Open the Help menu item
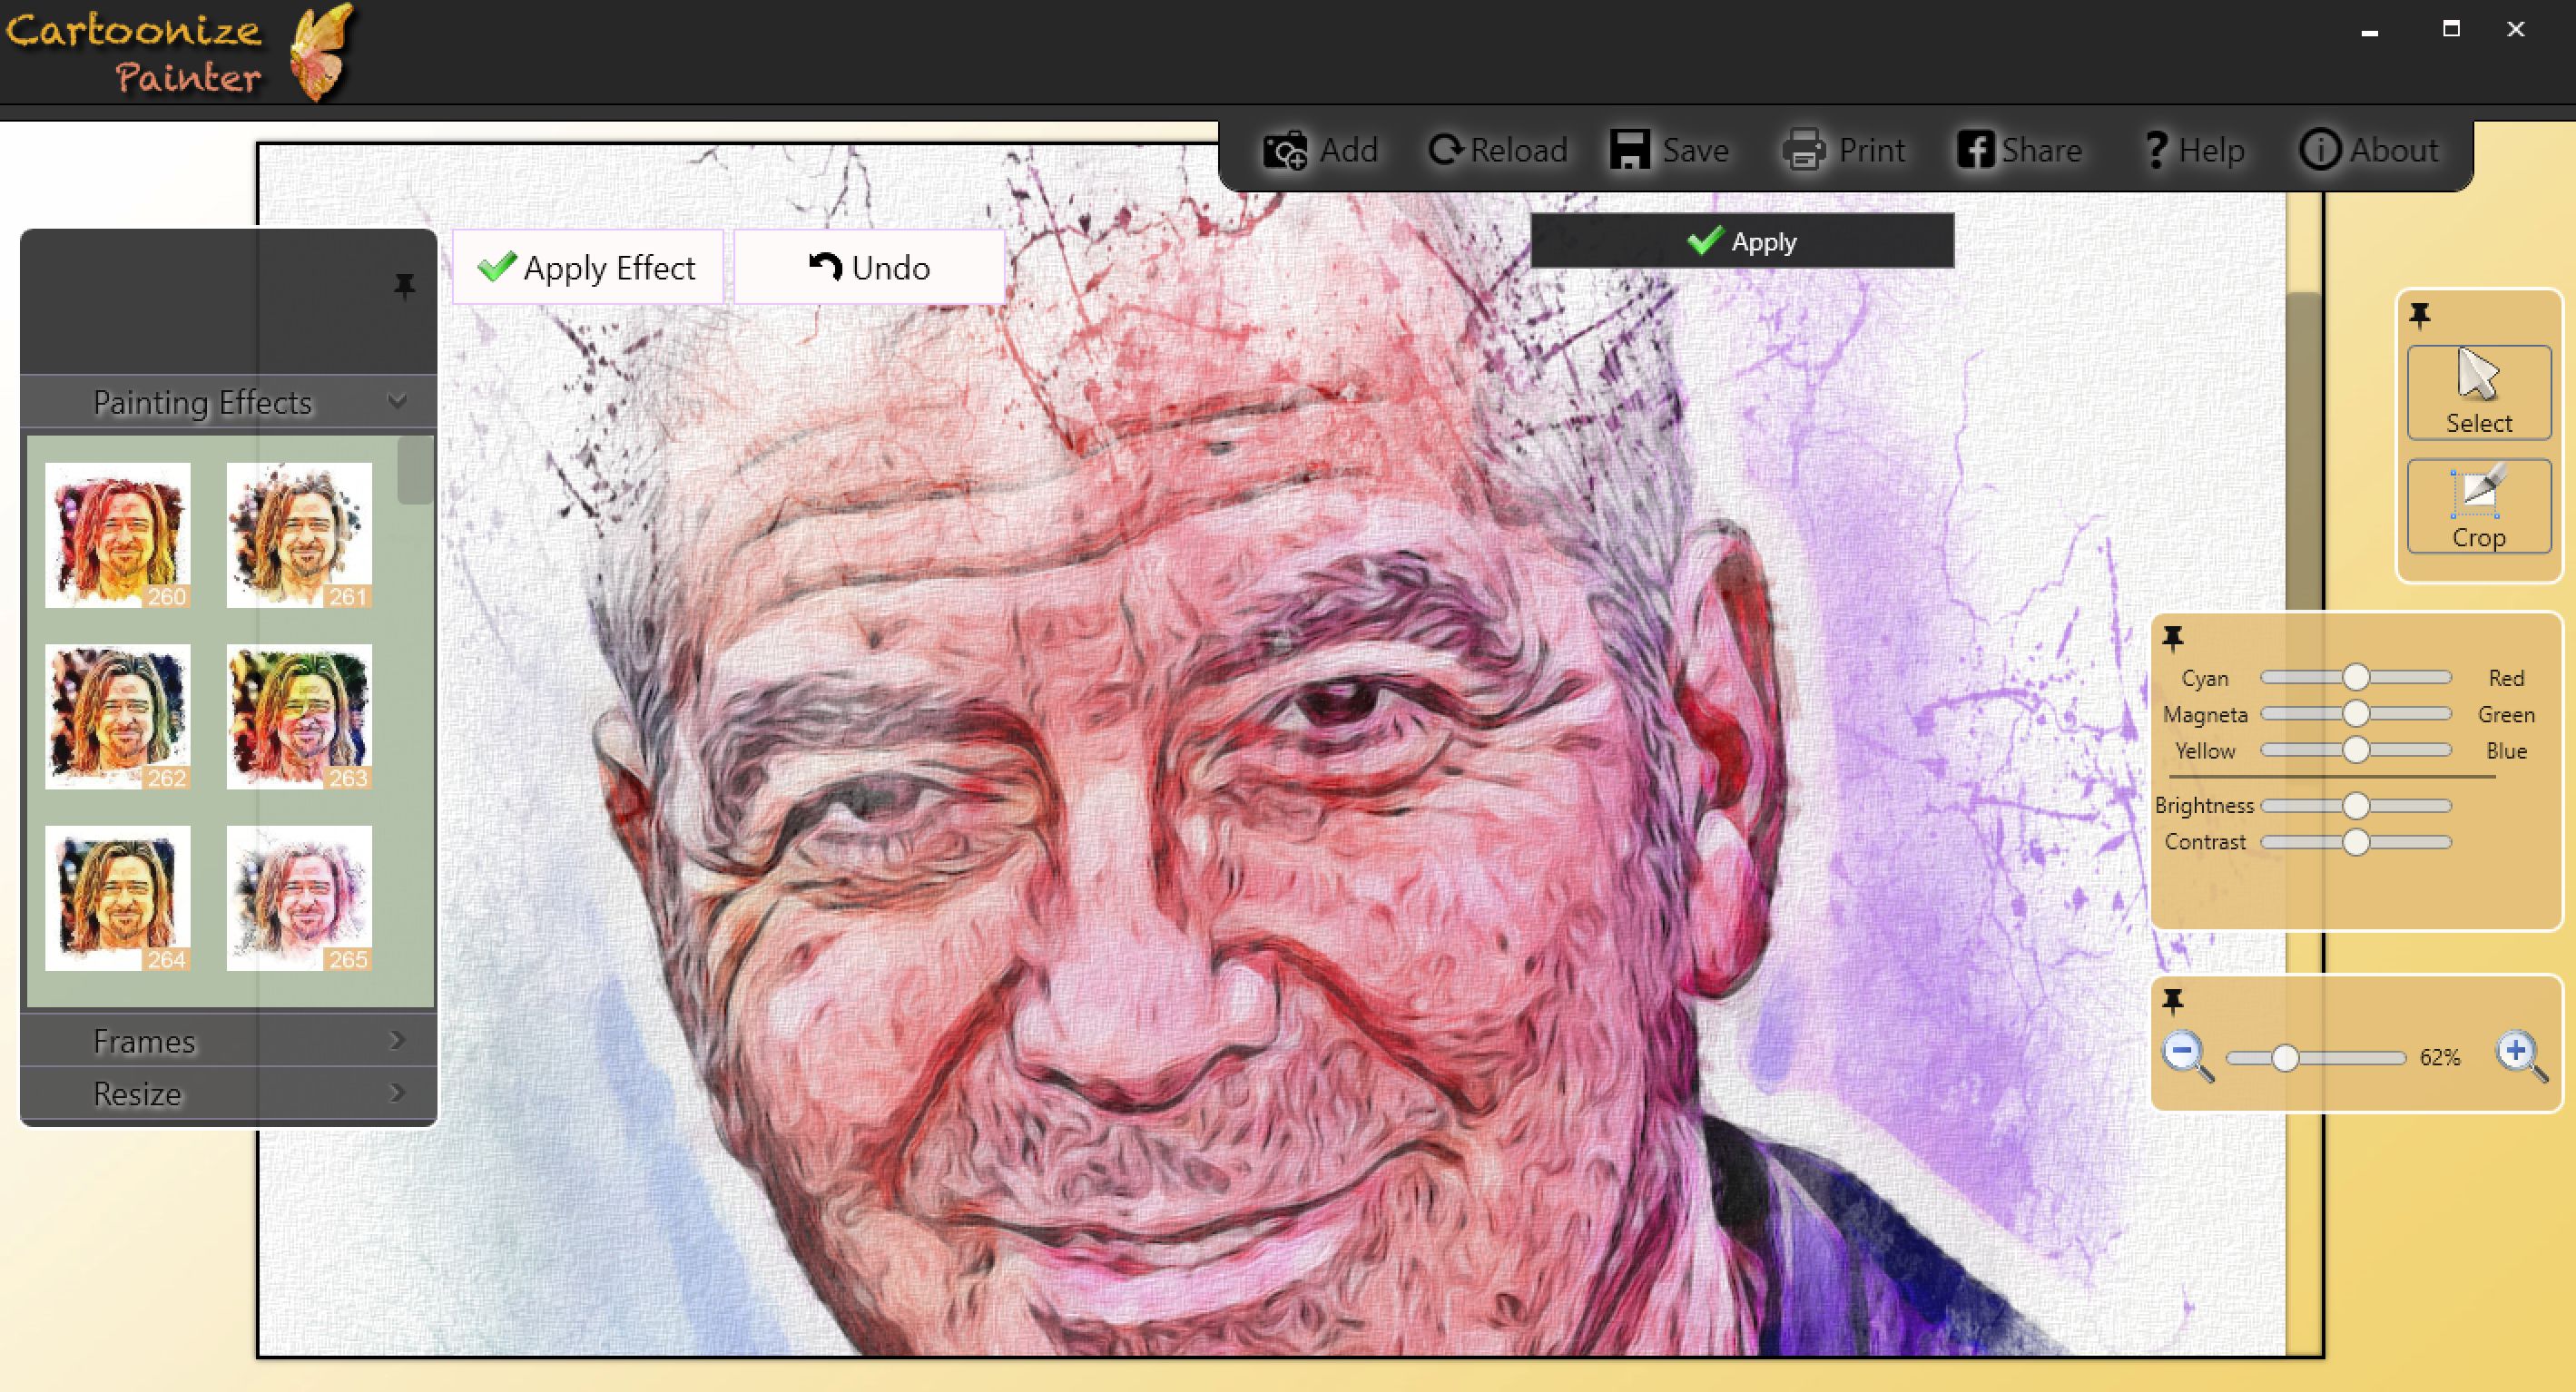This screenshot has width=2576, height=1392. click(x=2195, y=151)
